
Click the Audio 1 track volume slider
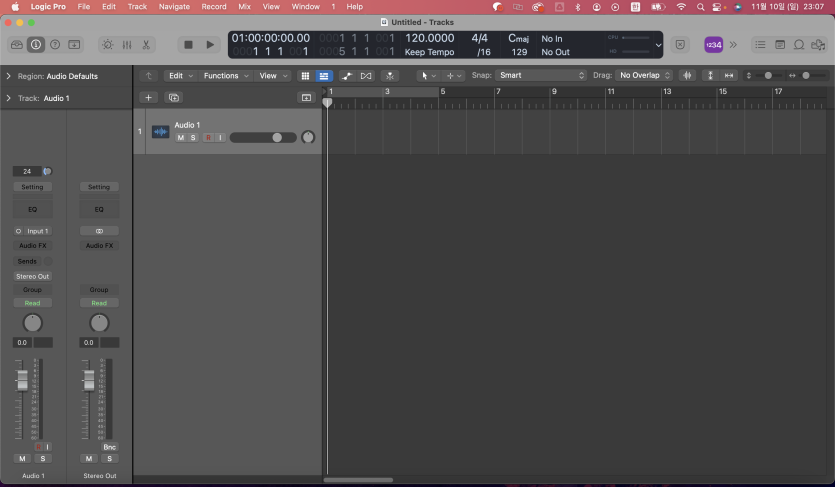pos(263,138)
